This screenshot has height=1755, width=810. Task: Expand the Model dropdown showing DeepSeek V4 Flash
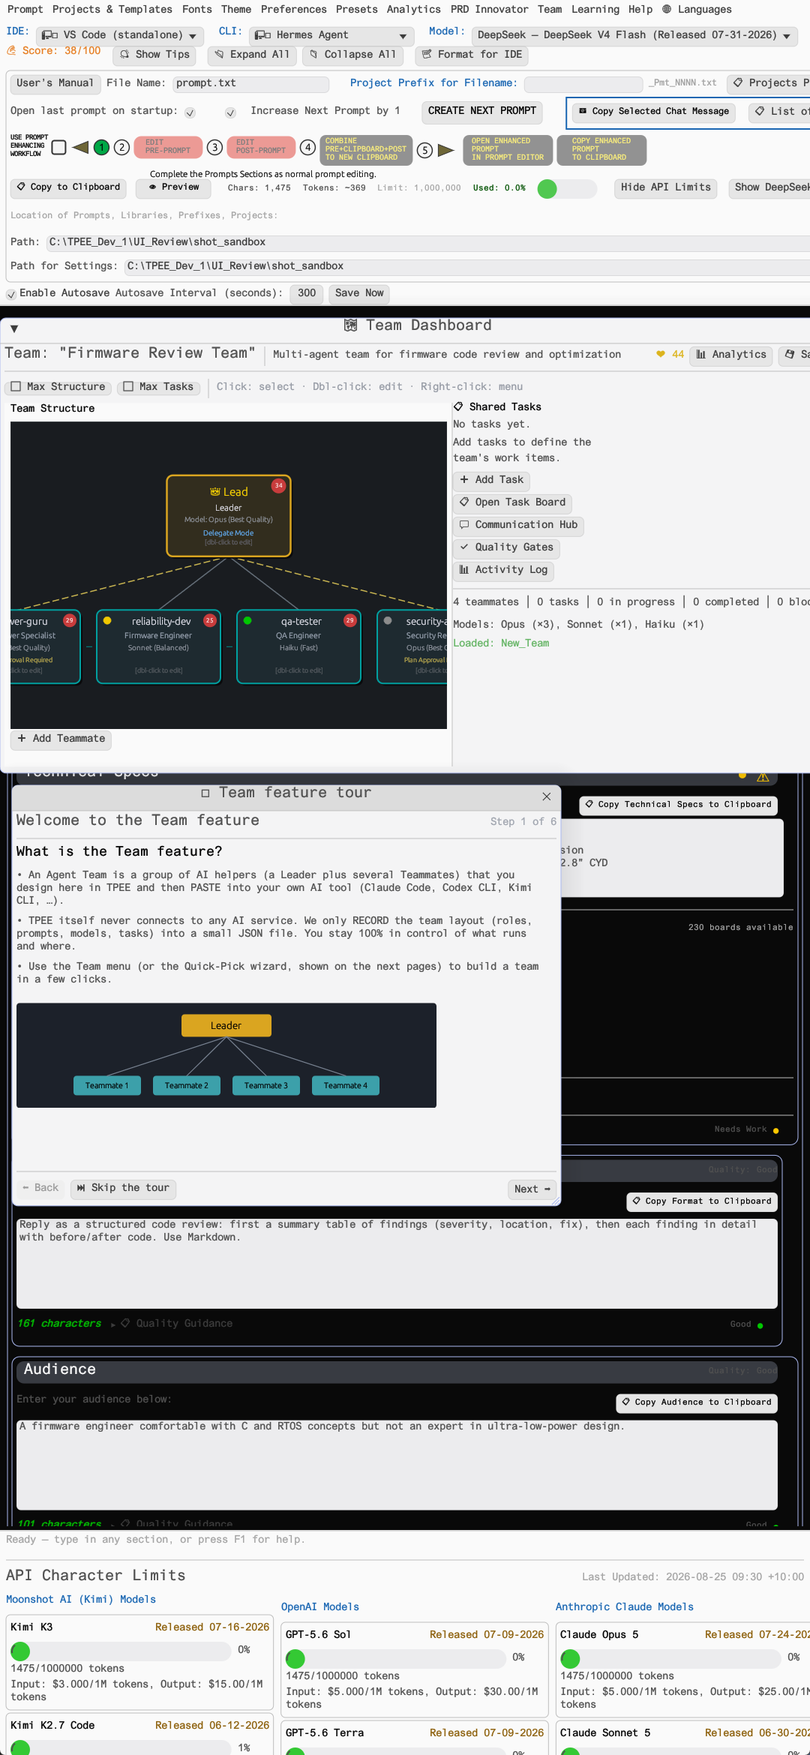[633, 35]
